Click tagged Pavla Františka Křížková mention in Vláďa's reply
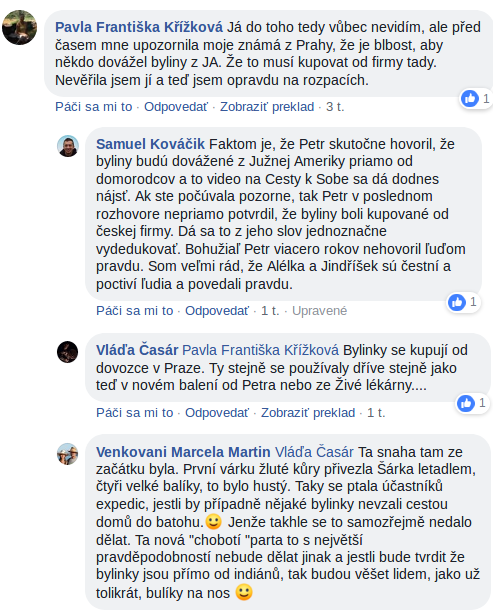This screenshot has height=610, width=493. pyautogui.click(x=260, y=350)
